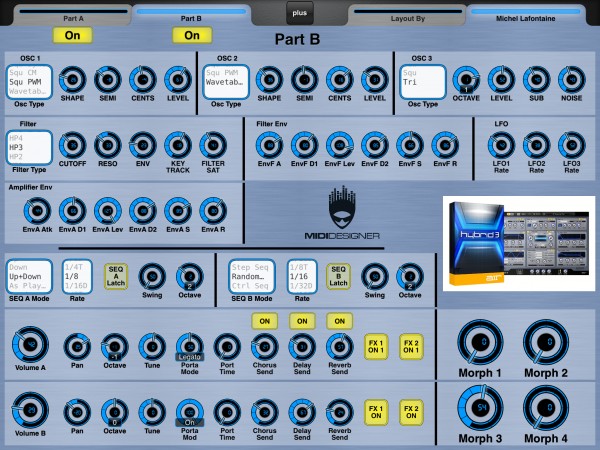Click the Morph 2 knob

[546, 342]
